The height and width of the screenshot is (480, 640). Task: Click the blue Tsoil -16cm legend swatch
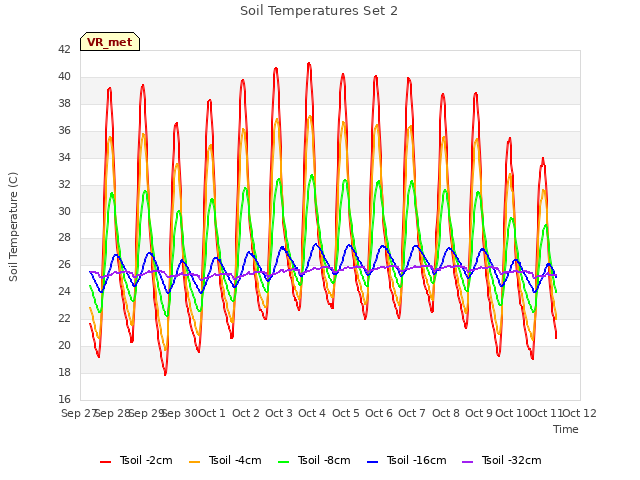[x=372, y=462]
